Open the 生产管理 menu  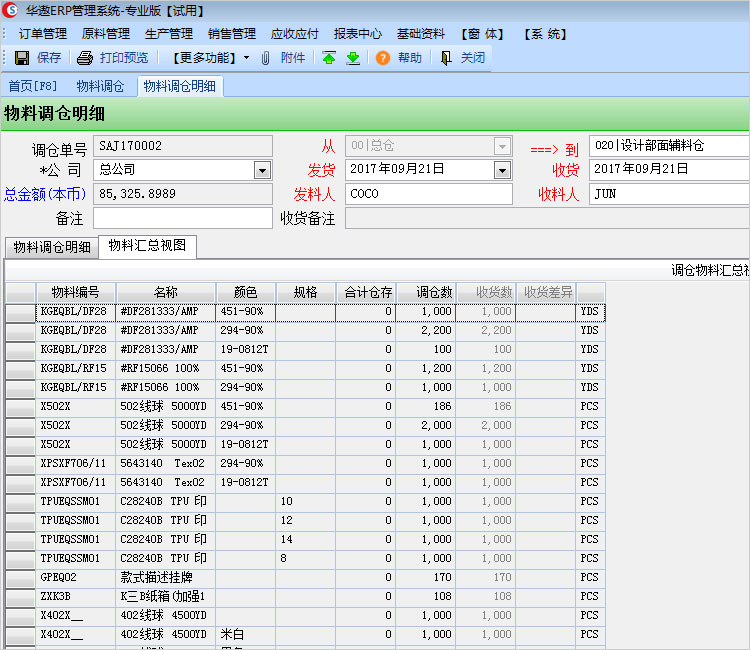(169, 34)
